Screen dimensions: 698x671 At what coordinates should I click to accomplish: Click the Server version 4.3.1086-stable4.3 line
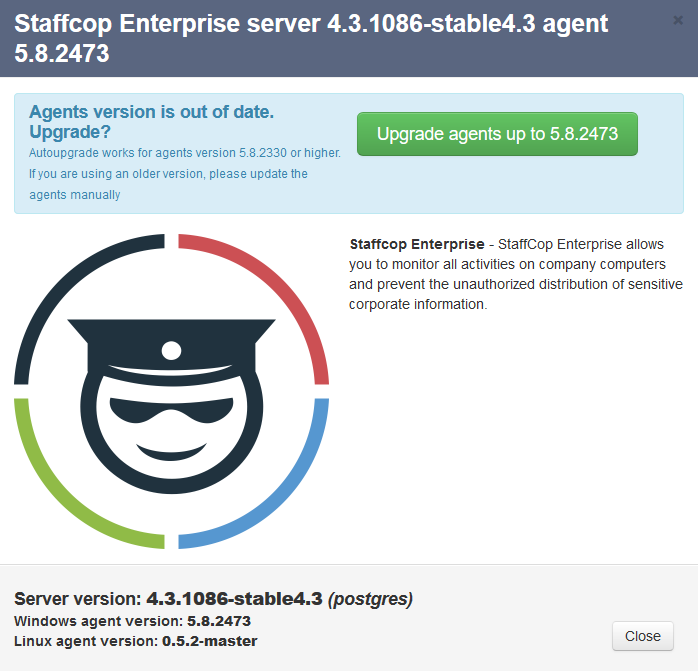(x=213, y=599)
